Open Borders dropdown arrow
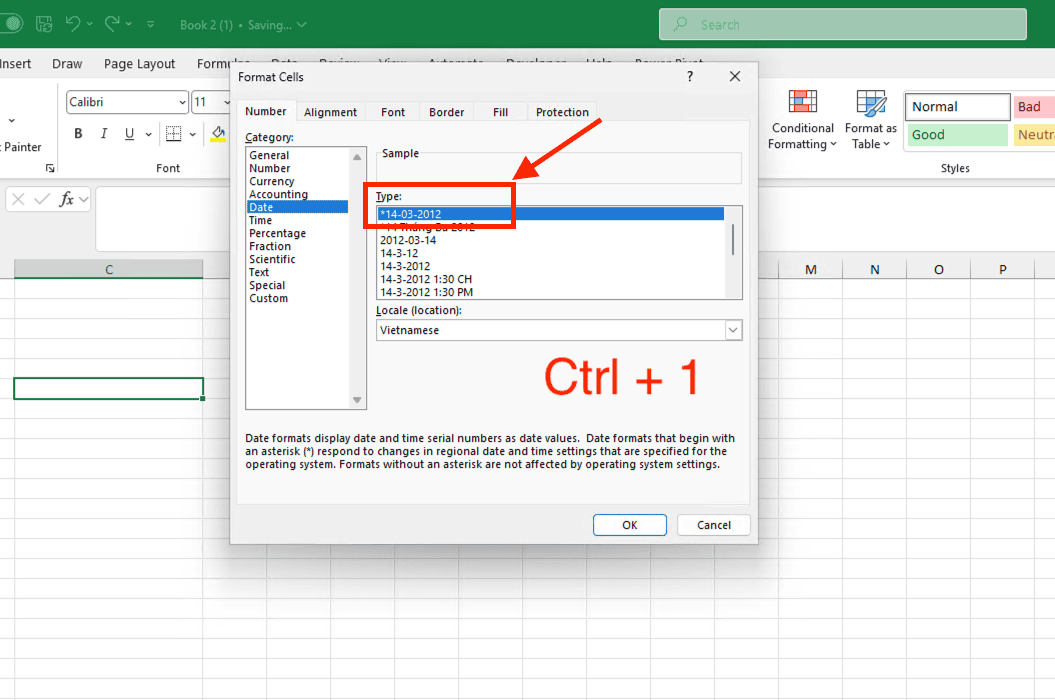This screenshot has height=700, width=1055. [192, 134]
